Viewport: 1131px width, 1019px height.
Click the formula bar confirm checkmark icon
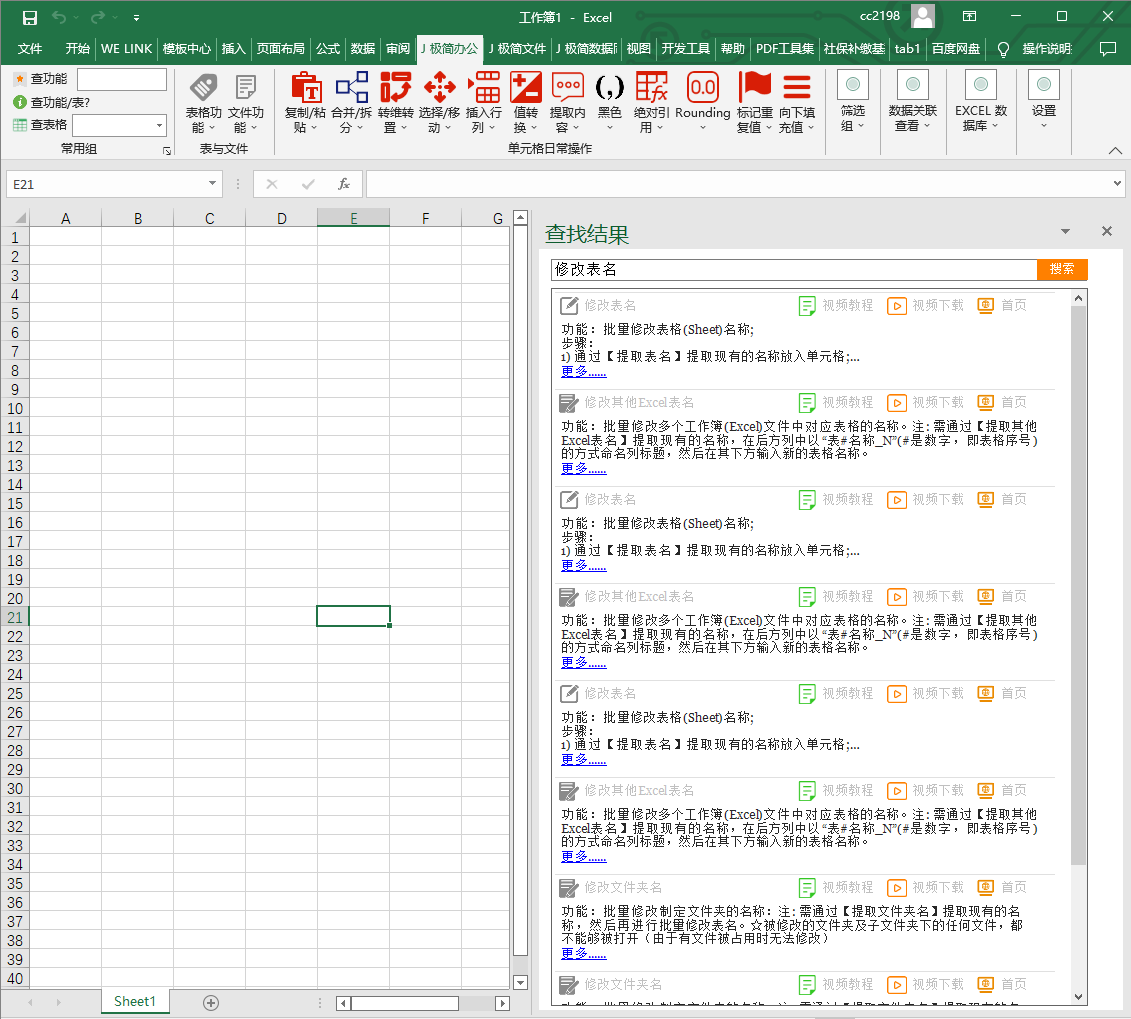tap(308, 185)
